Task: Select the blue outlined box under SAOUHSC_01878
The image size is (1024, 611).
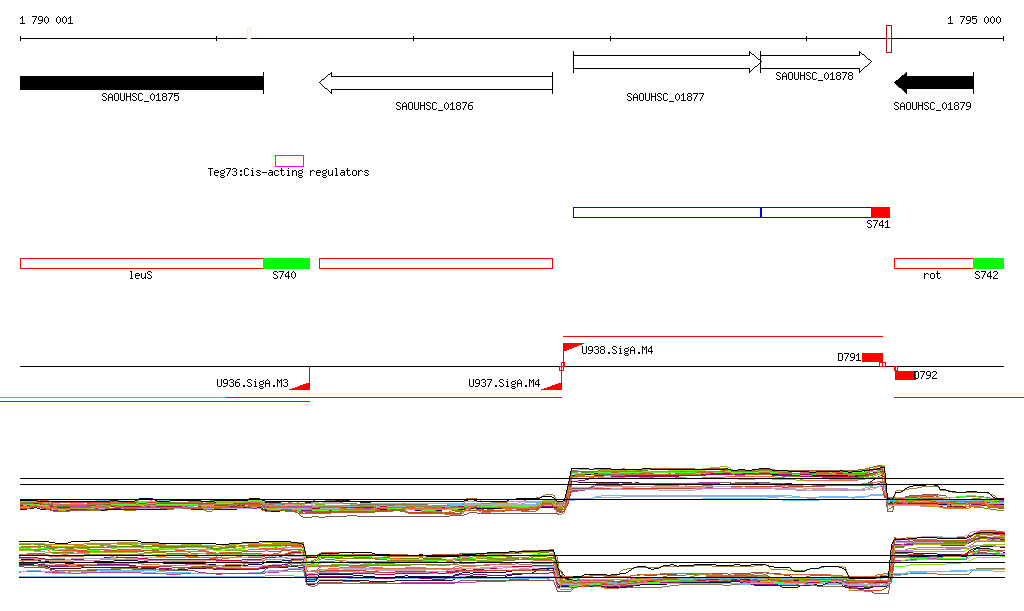Action: click(816, 212)
